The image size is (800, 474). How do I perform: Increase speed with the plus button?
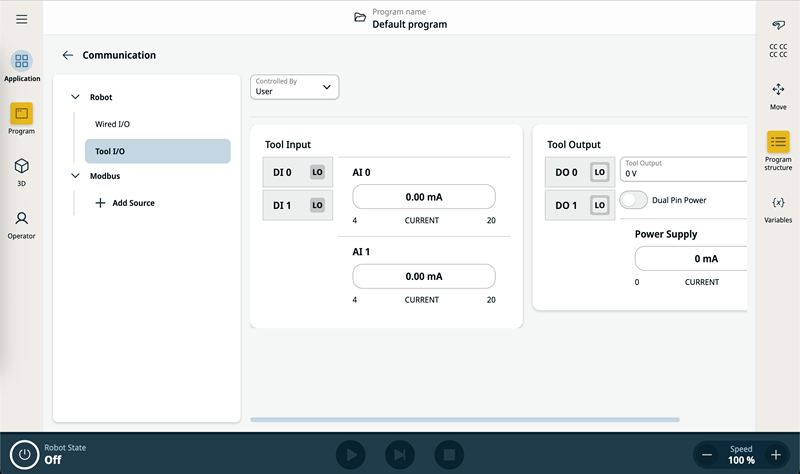[x=775, y=455]
